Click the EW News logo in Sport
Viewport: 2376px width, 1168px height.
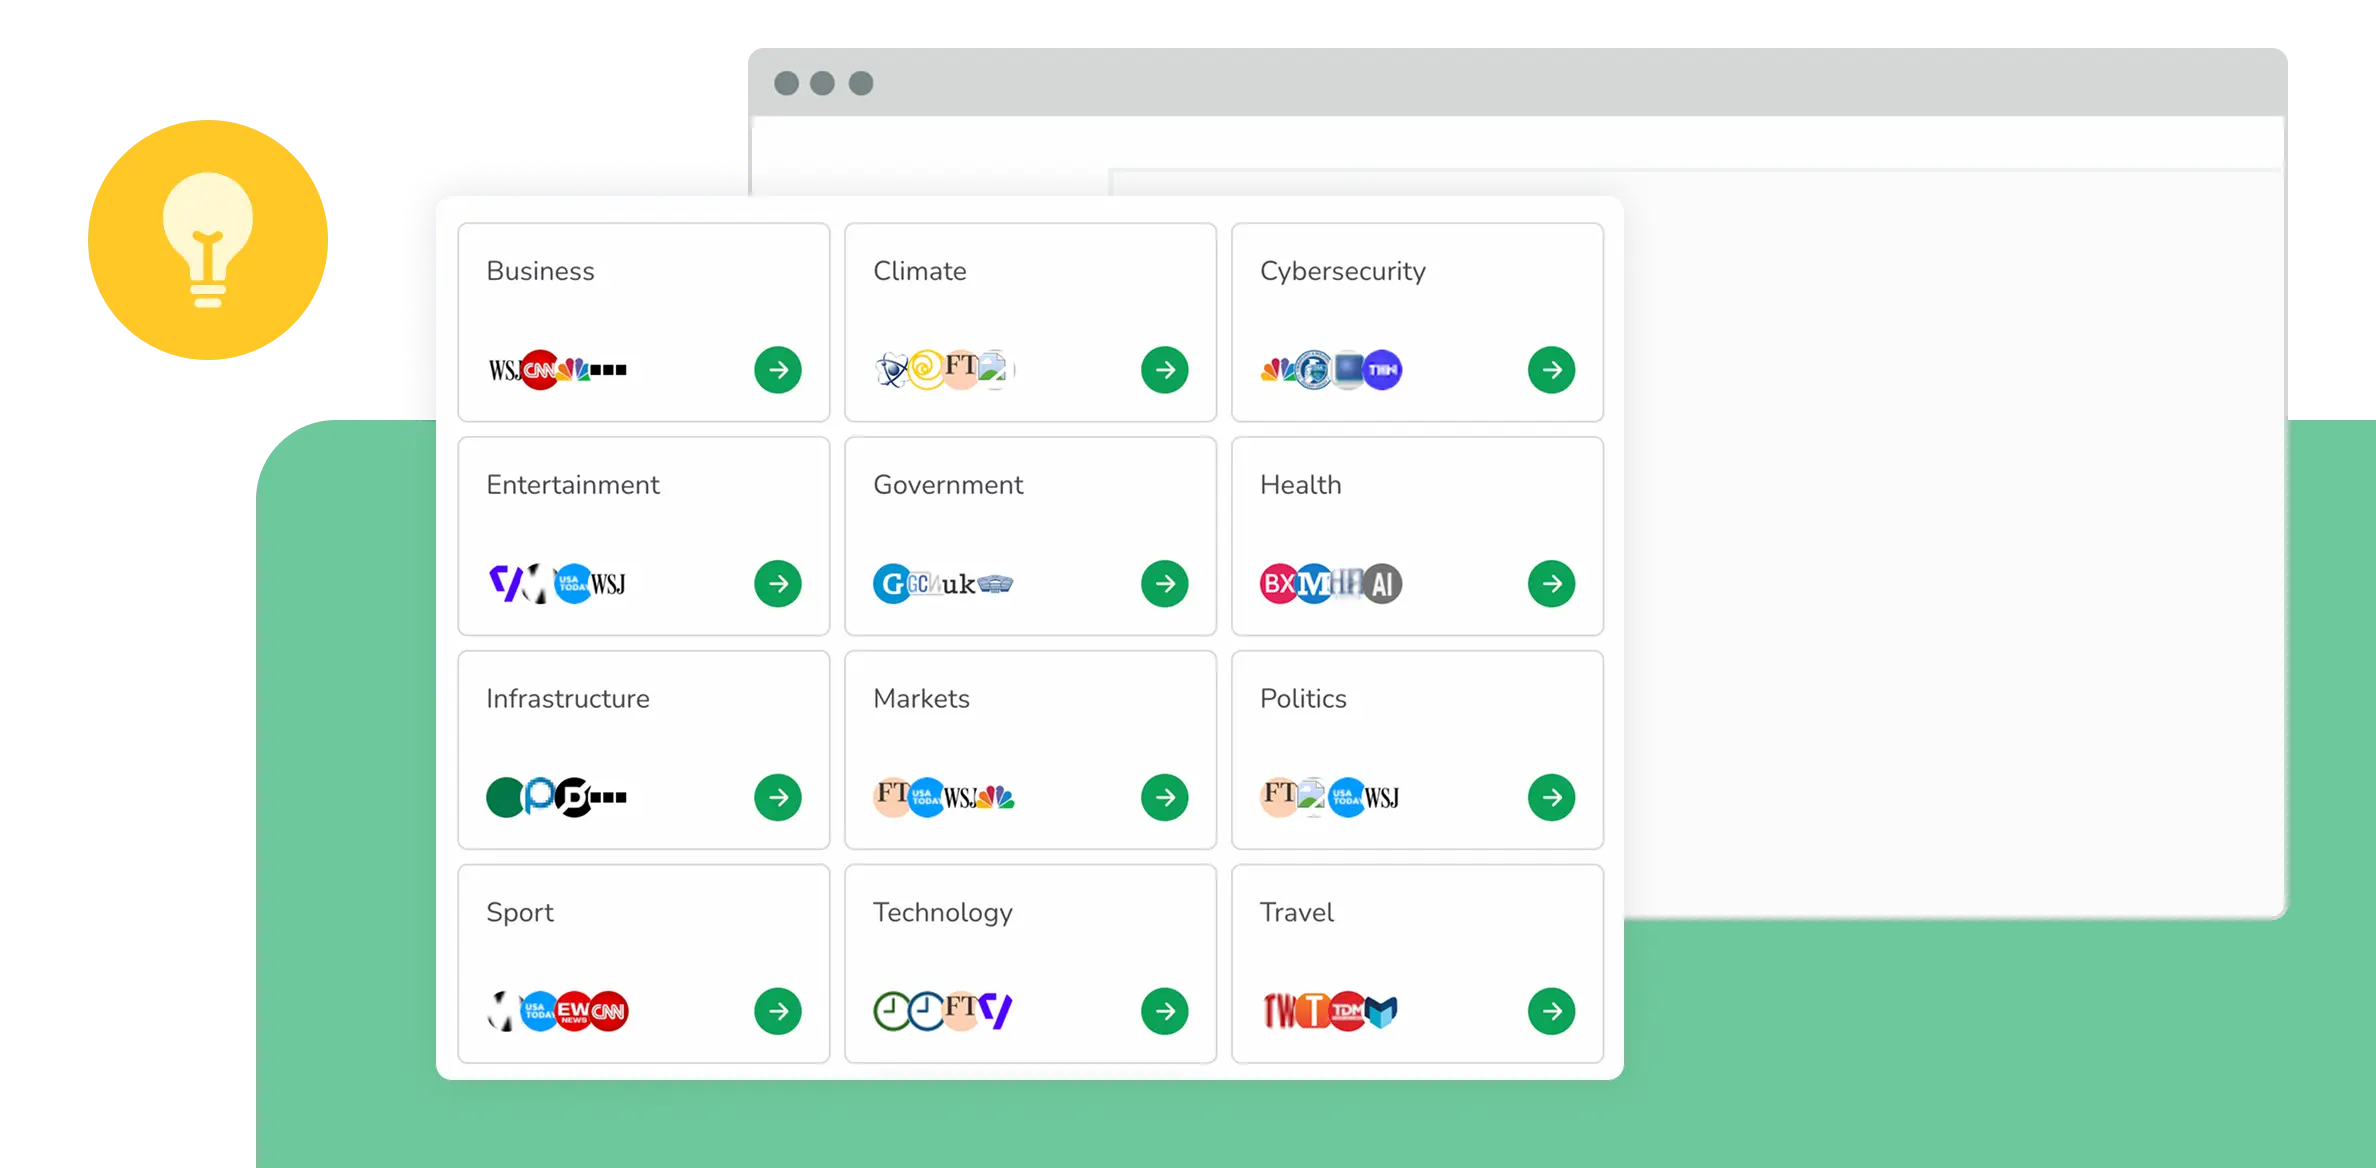coord(574,1011)
